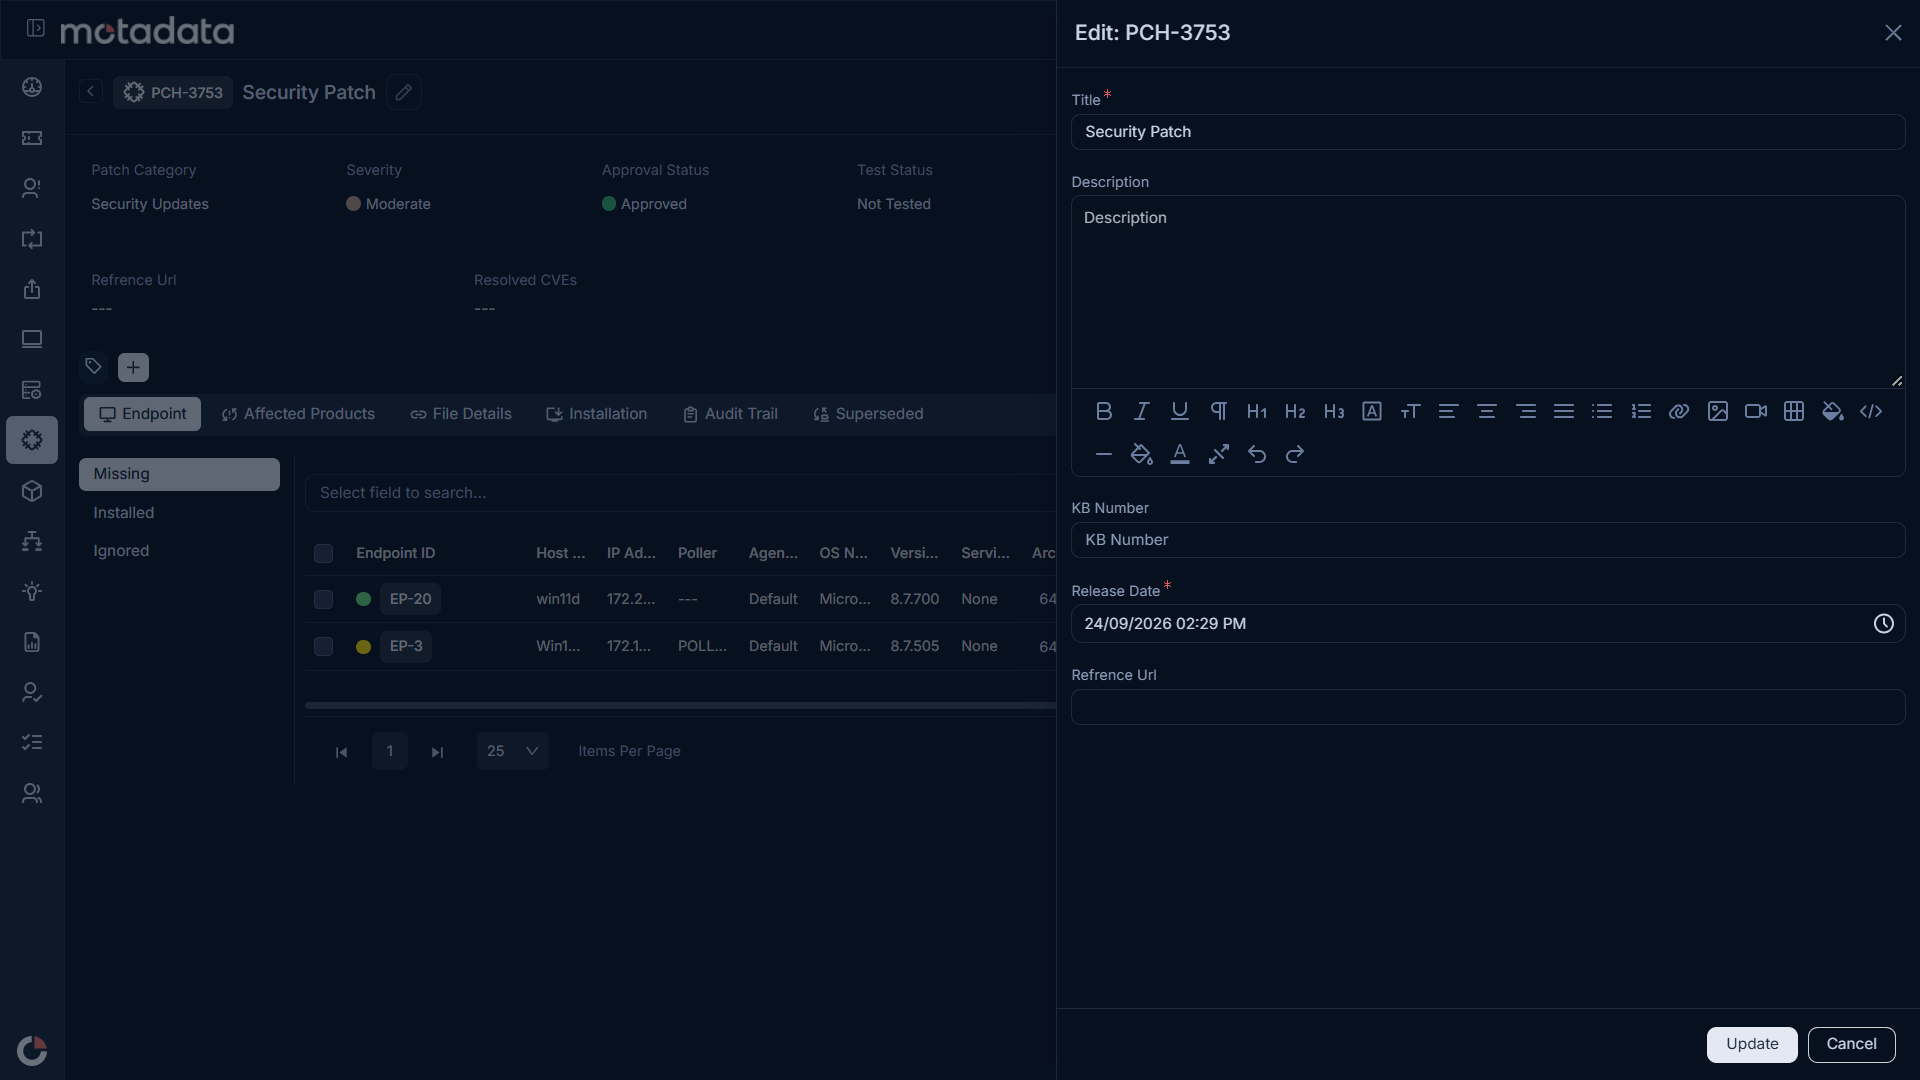Toggle bold formatting in description editor
The image size is (1920, 1080).
[1103, 411]
